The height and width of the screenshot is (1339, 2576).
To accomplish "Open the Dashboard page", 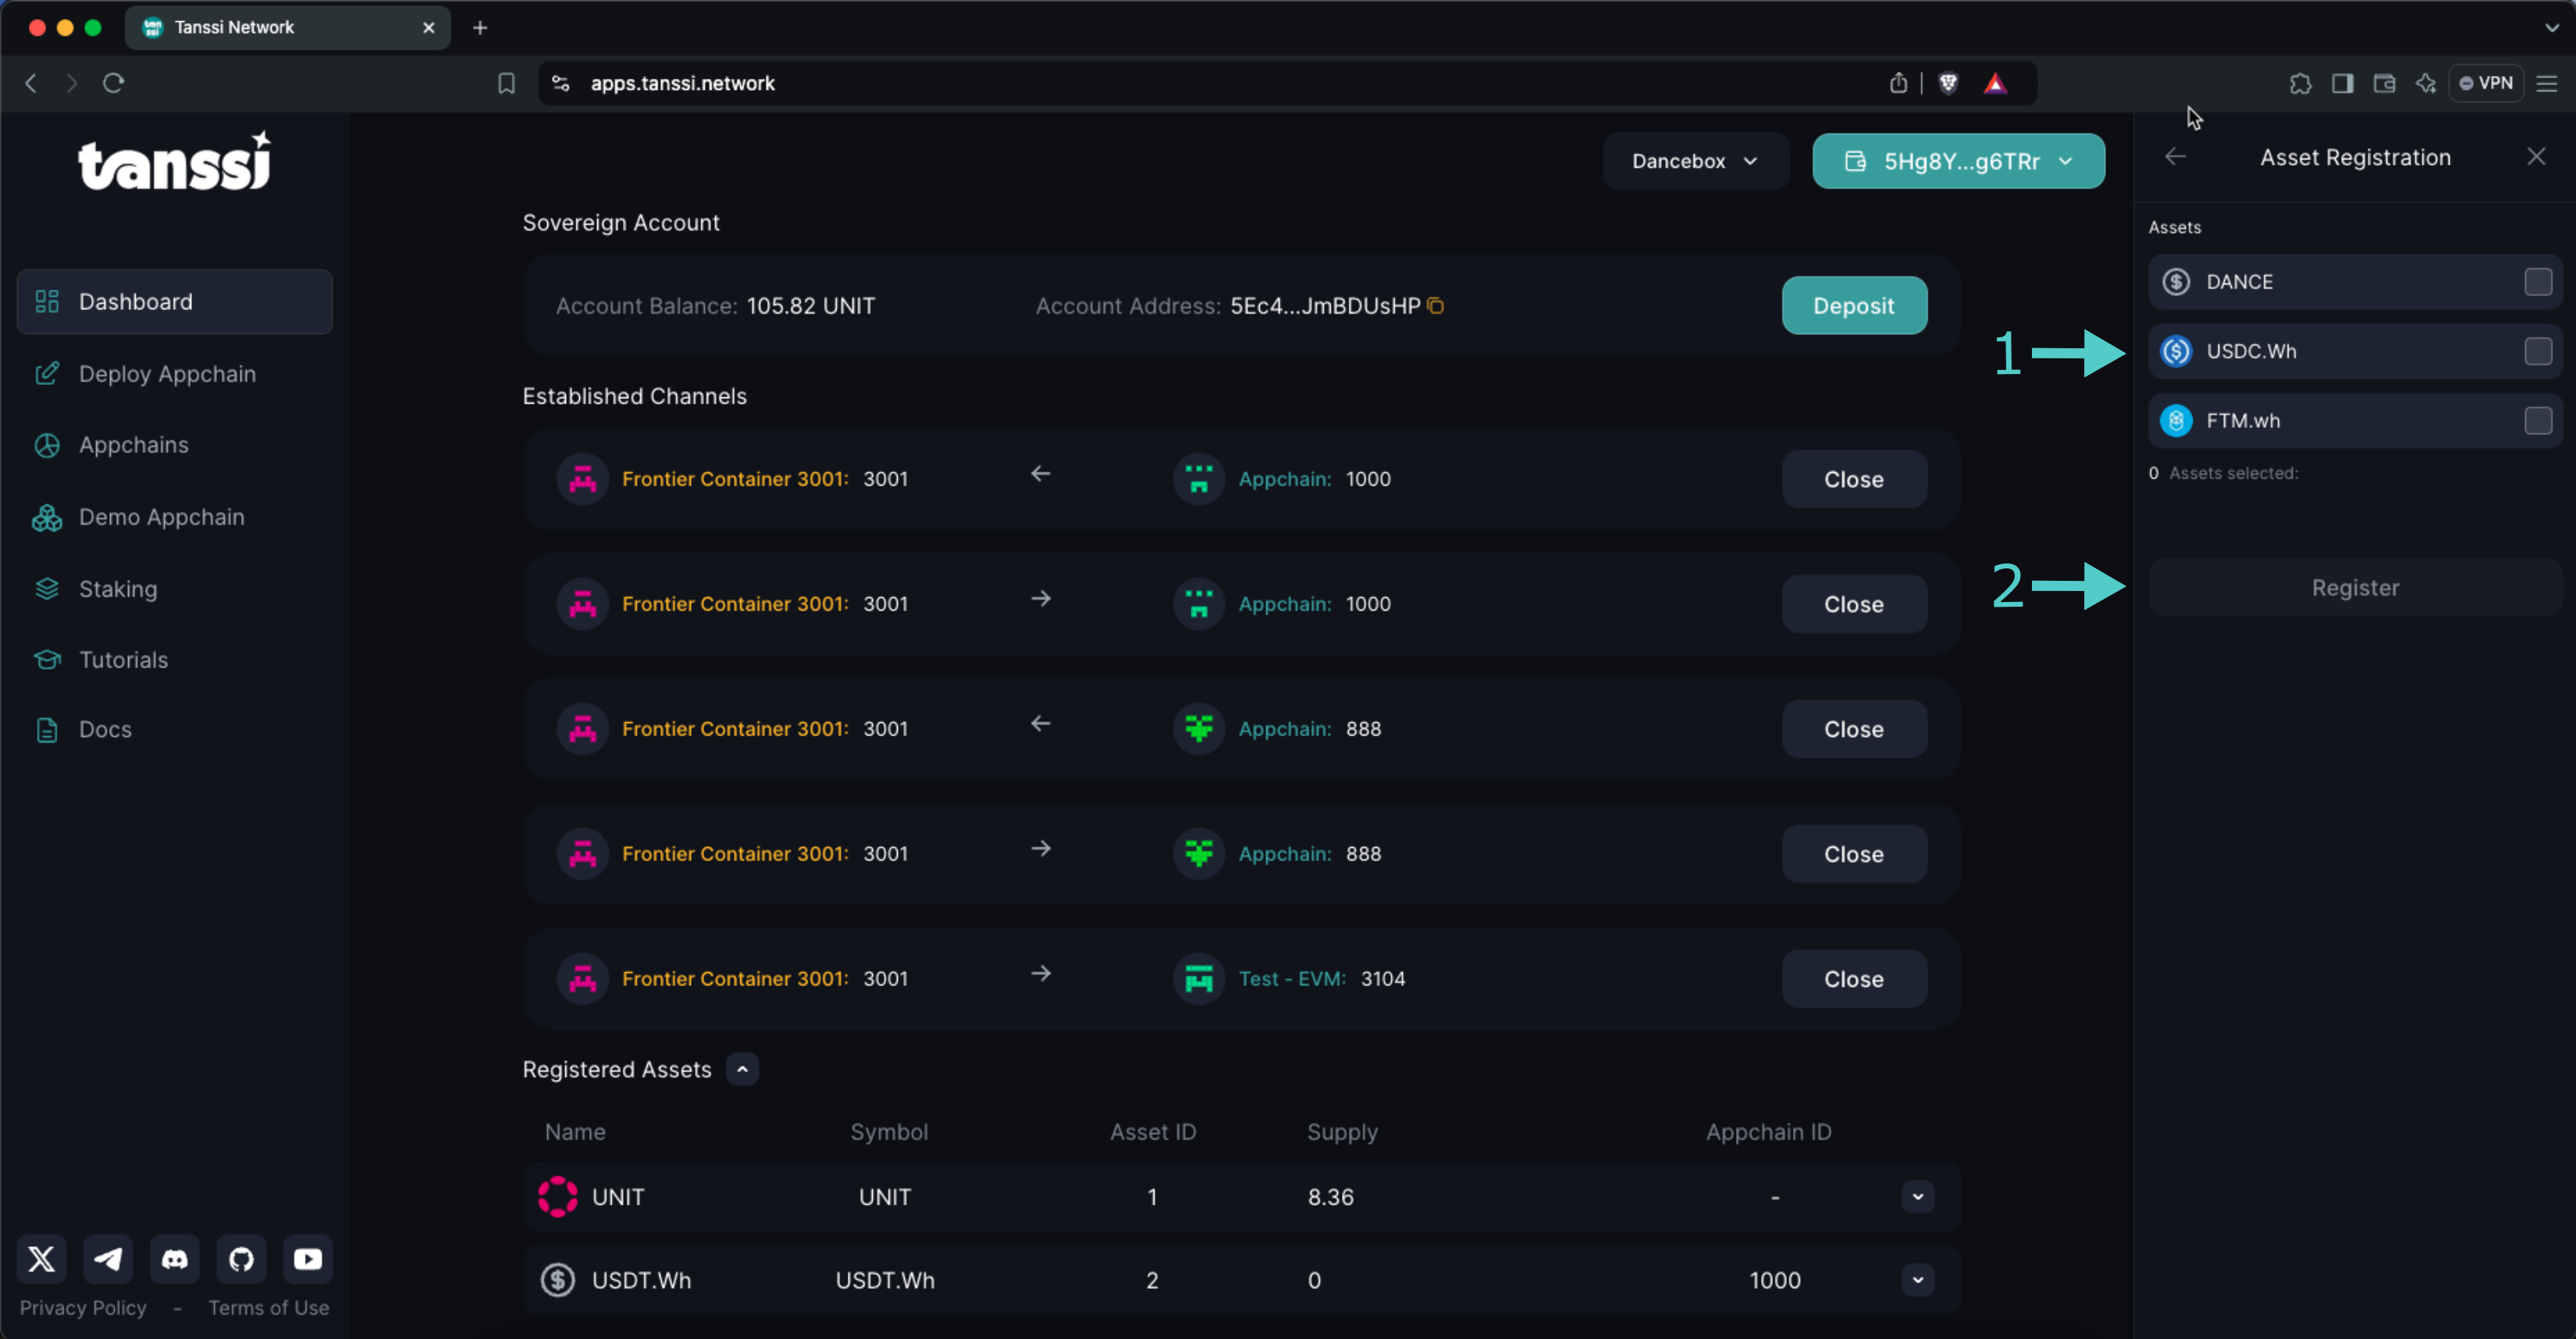I will pos(175,302).
